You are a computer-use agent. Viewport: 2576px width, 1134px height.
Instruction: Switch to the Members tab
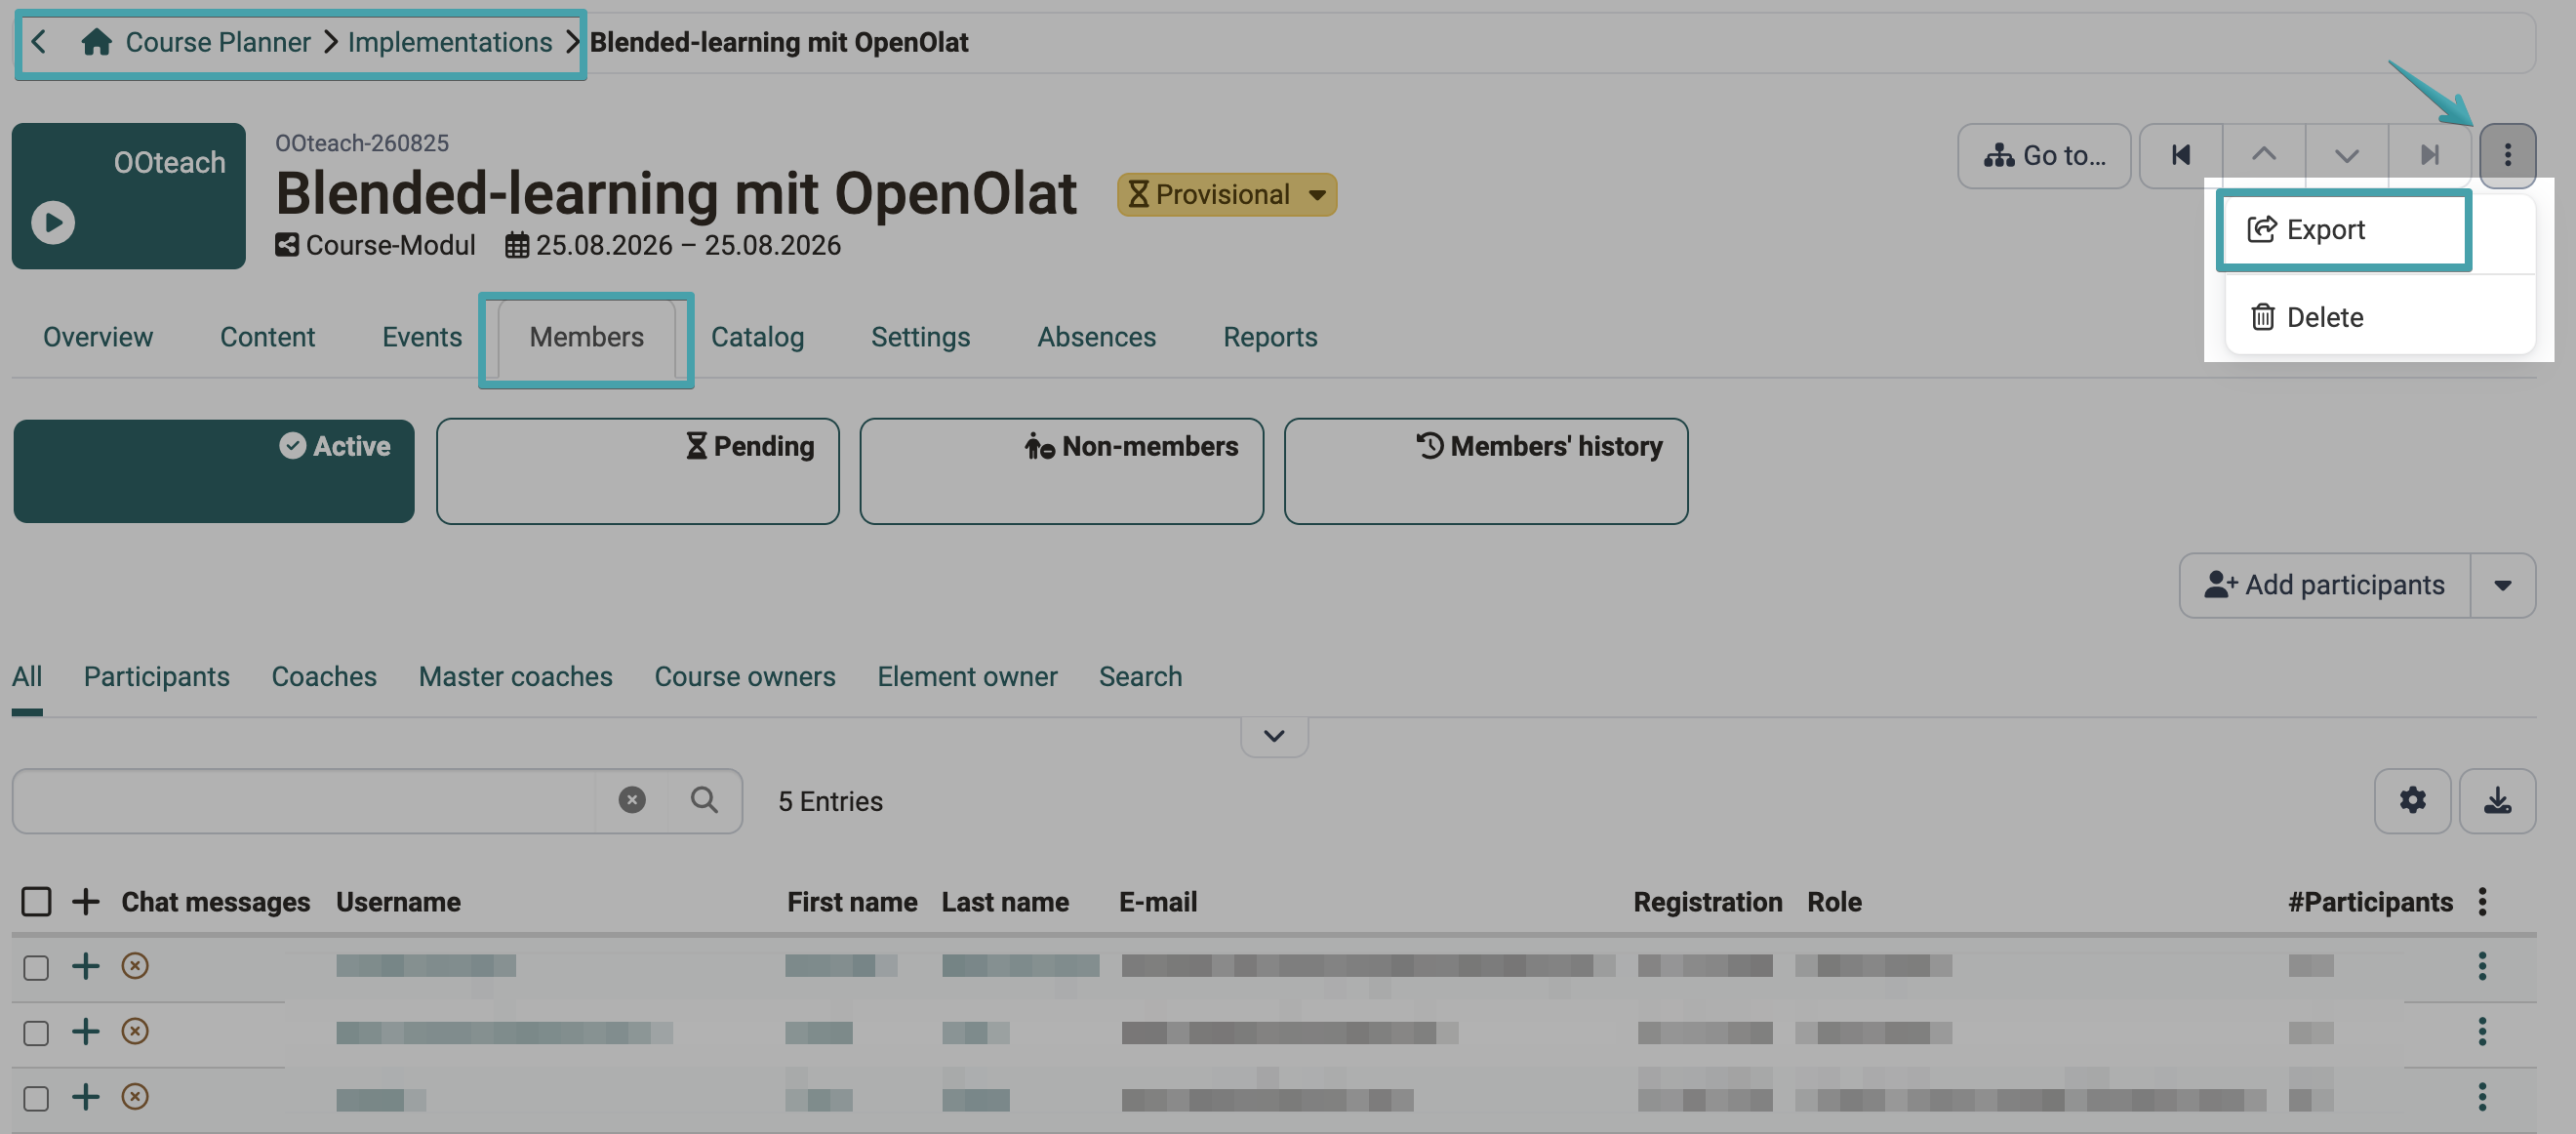(586, 337)
